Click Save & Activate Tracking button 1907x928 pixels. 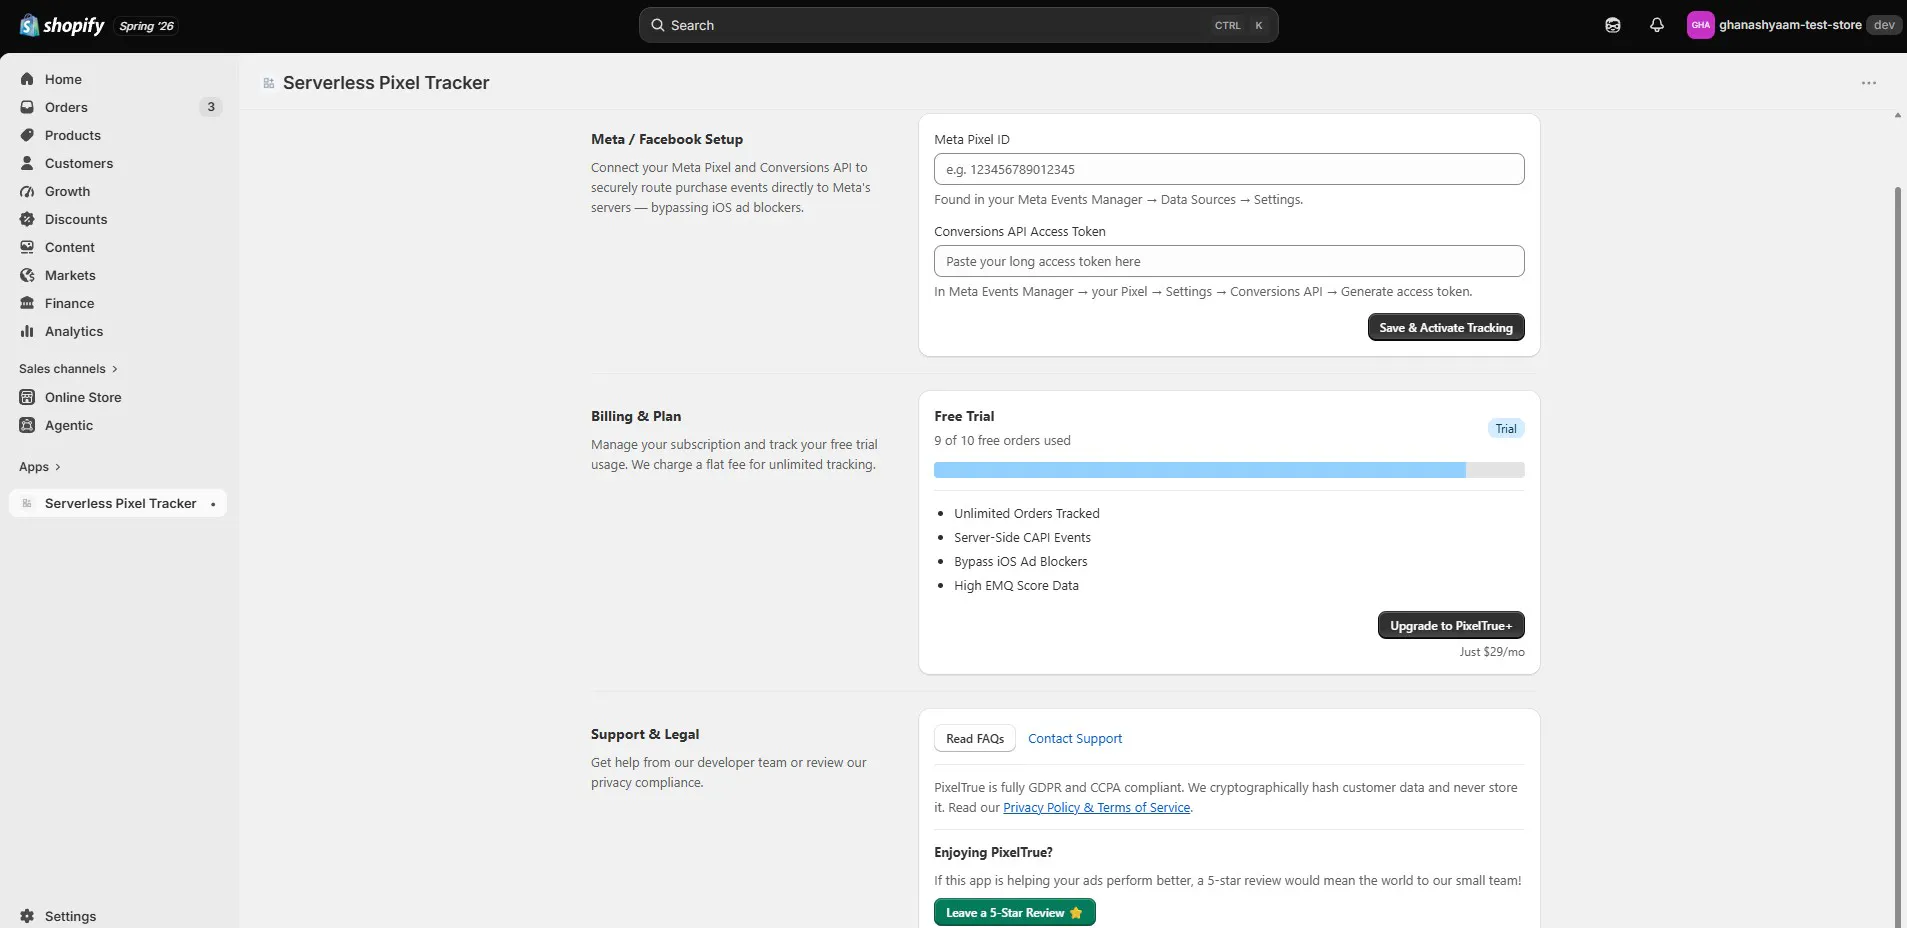coord(1446,327)
